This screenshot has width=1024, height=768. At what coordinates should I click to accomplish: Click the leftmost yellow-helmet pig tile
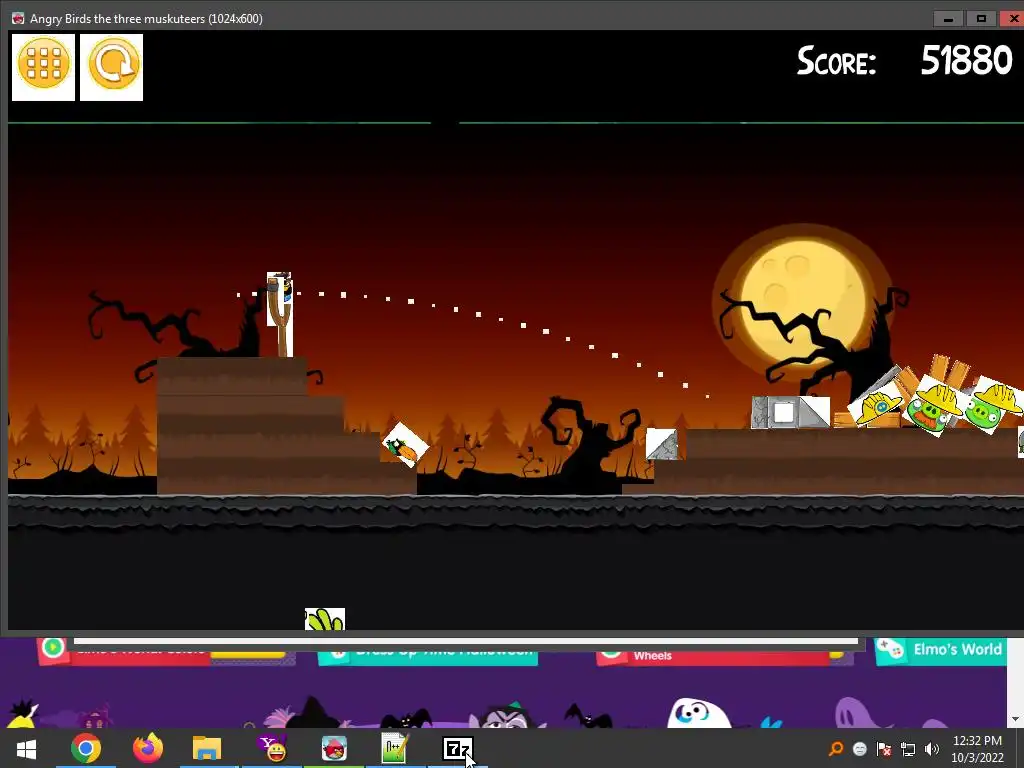[x=878, y=405]
